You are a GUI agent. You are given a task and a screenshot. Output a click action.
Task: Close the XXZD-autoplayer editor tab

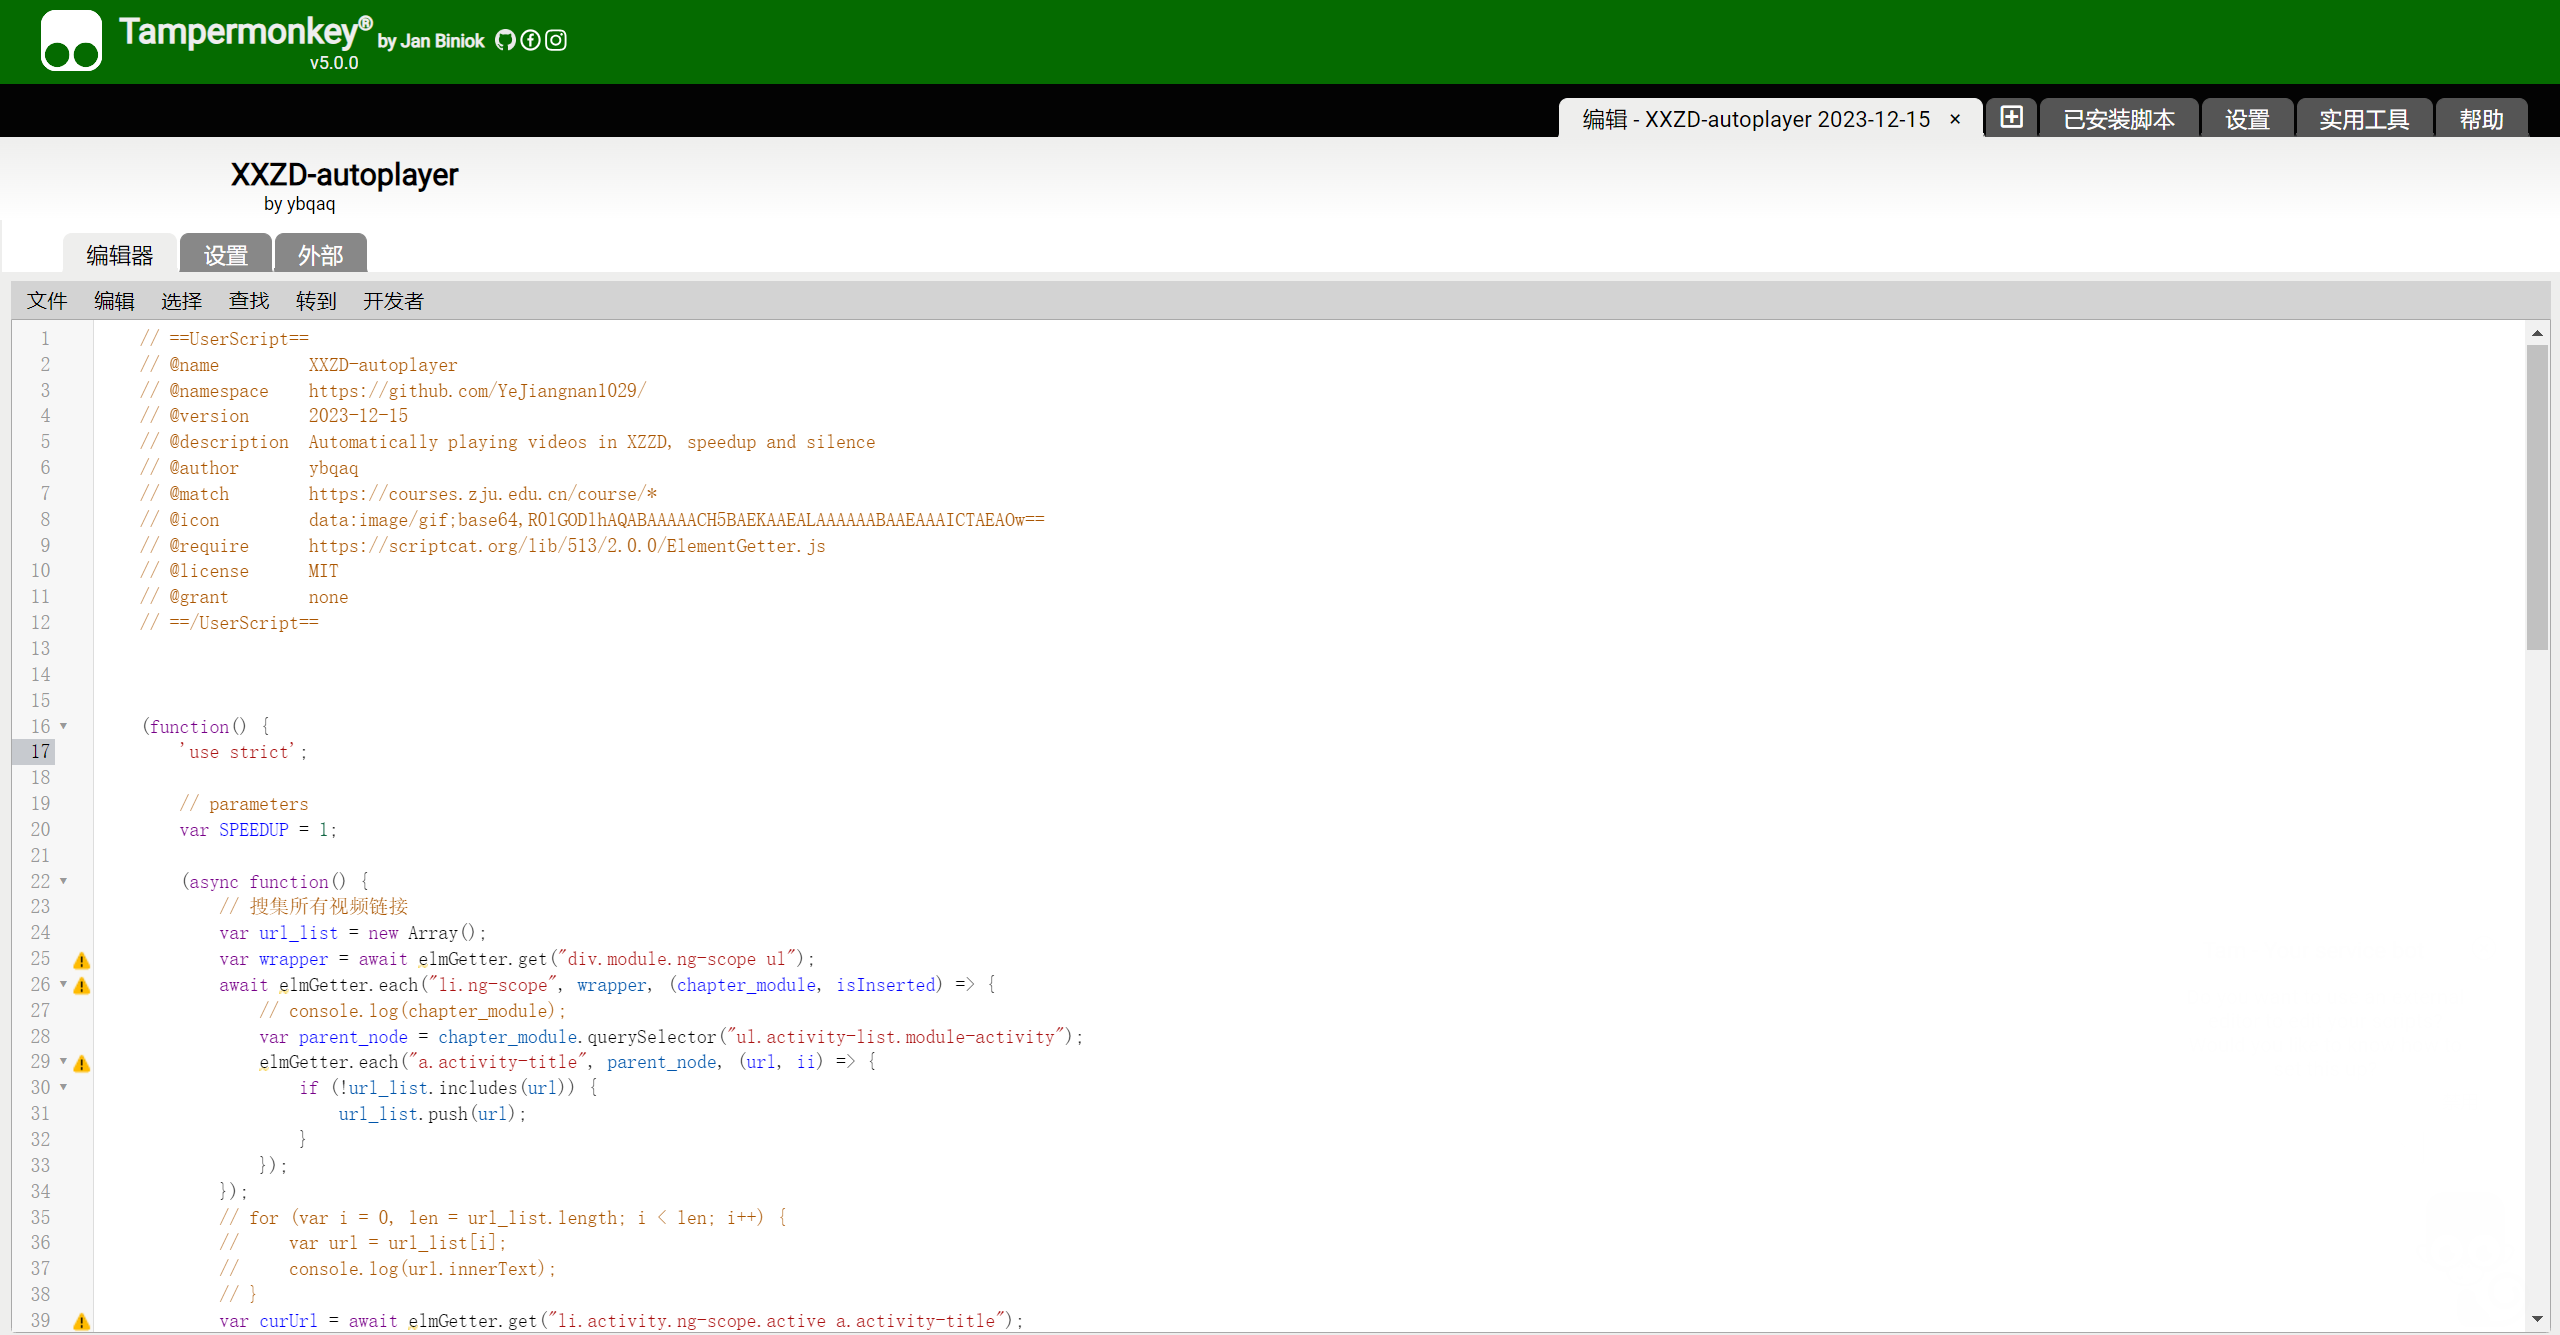tap(1953, 119)
